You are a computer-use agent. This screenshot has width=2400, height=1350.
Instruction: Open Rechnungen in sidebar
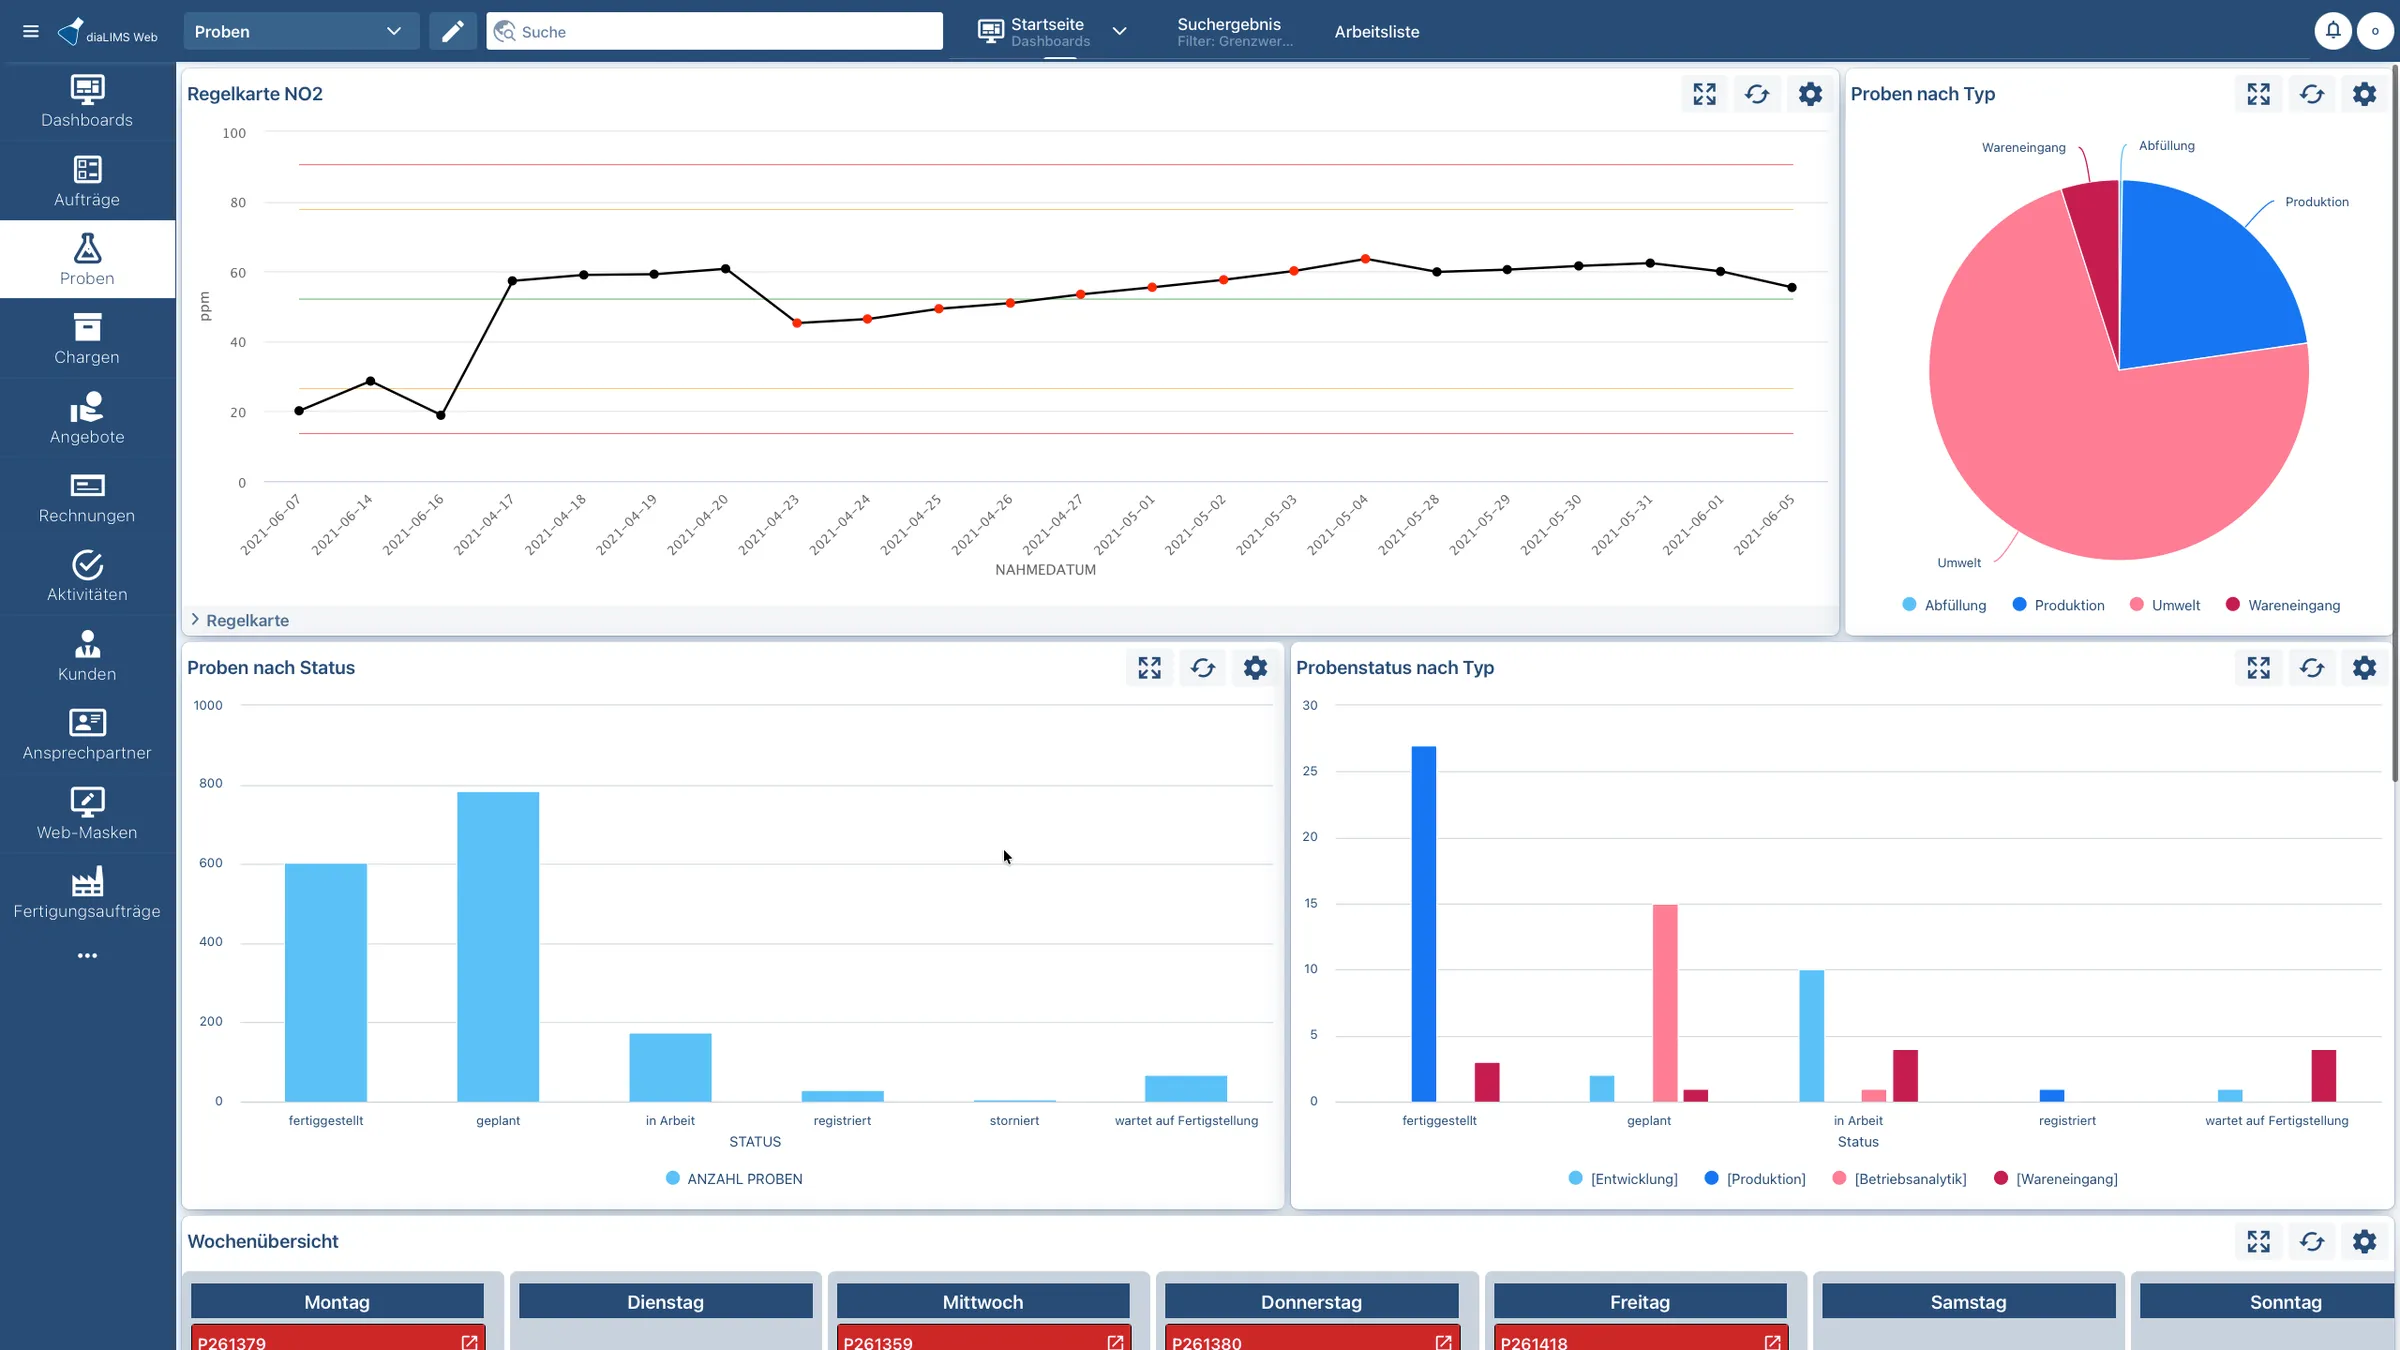(87, 497)
